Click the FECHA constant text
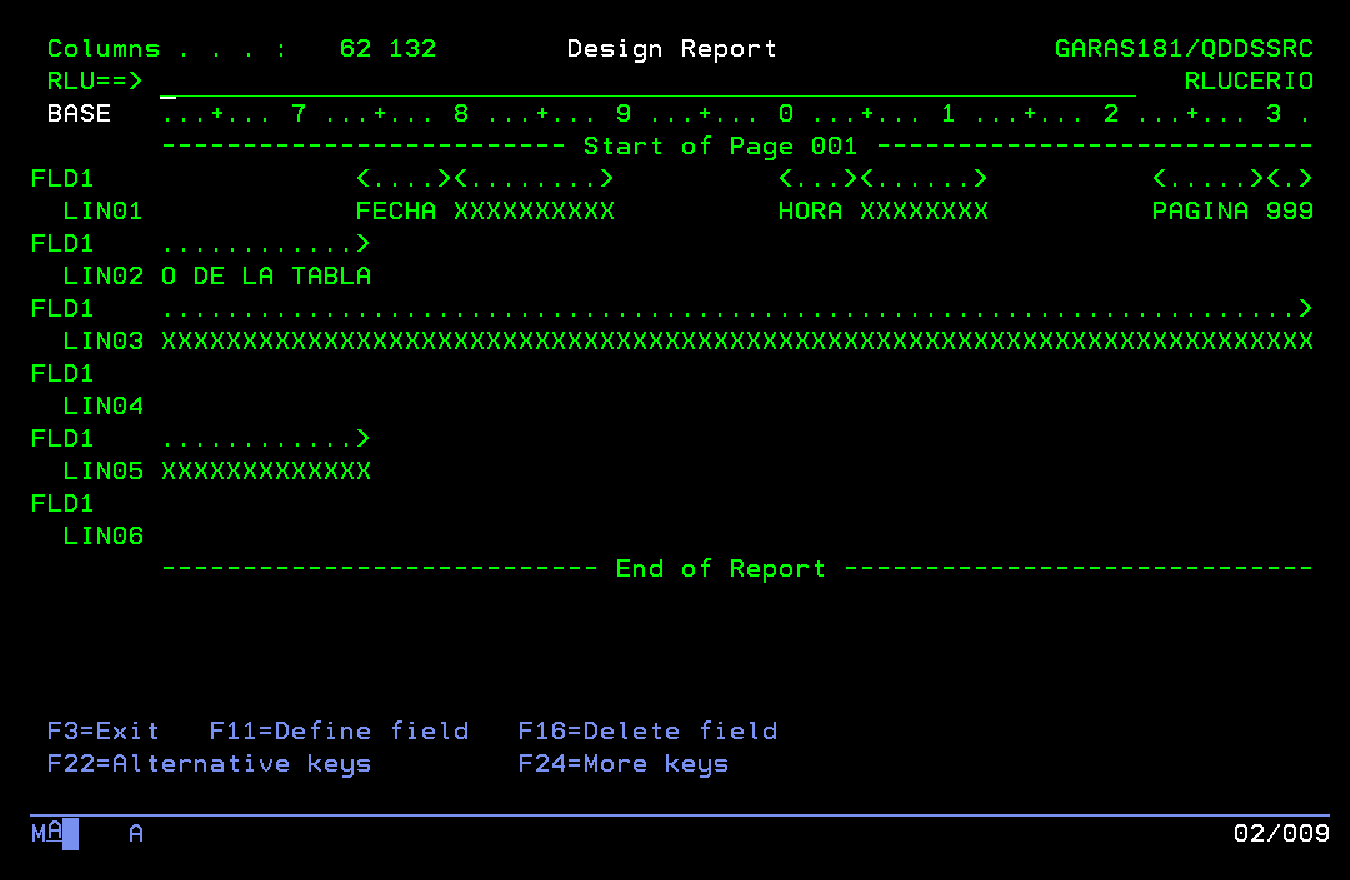The width and height of the screenshot is (1350, 880). (396, 212)
